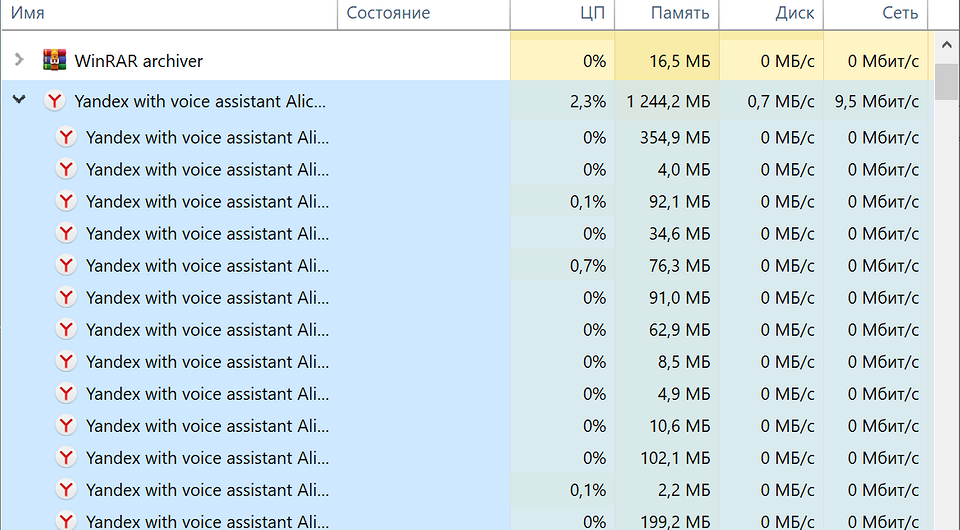Click Yandex icon beside 354,9 МБ row
Viewport: 960px width, 530px height.
66,137
